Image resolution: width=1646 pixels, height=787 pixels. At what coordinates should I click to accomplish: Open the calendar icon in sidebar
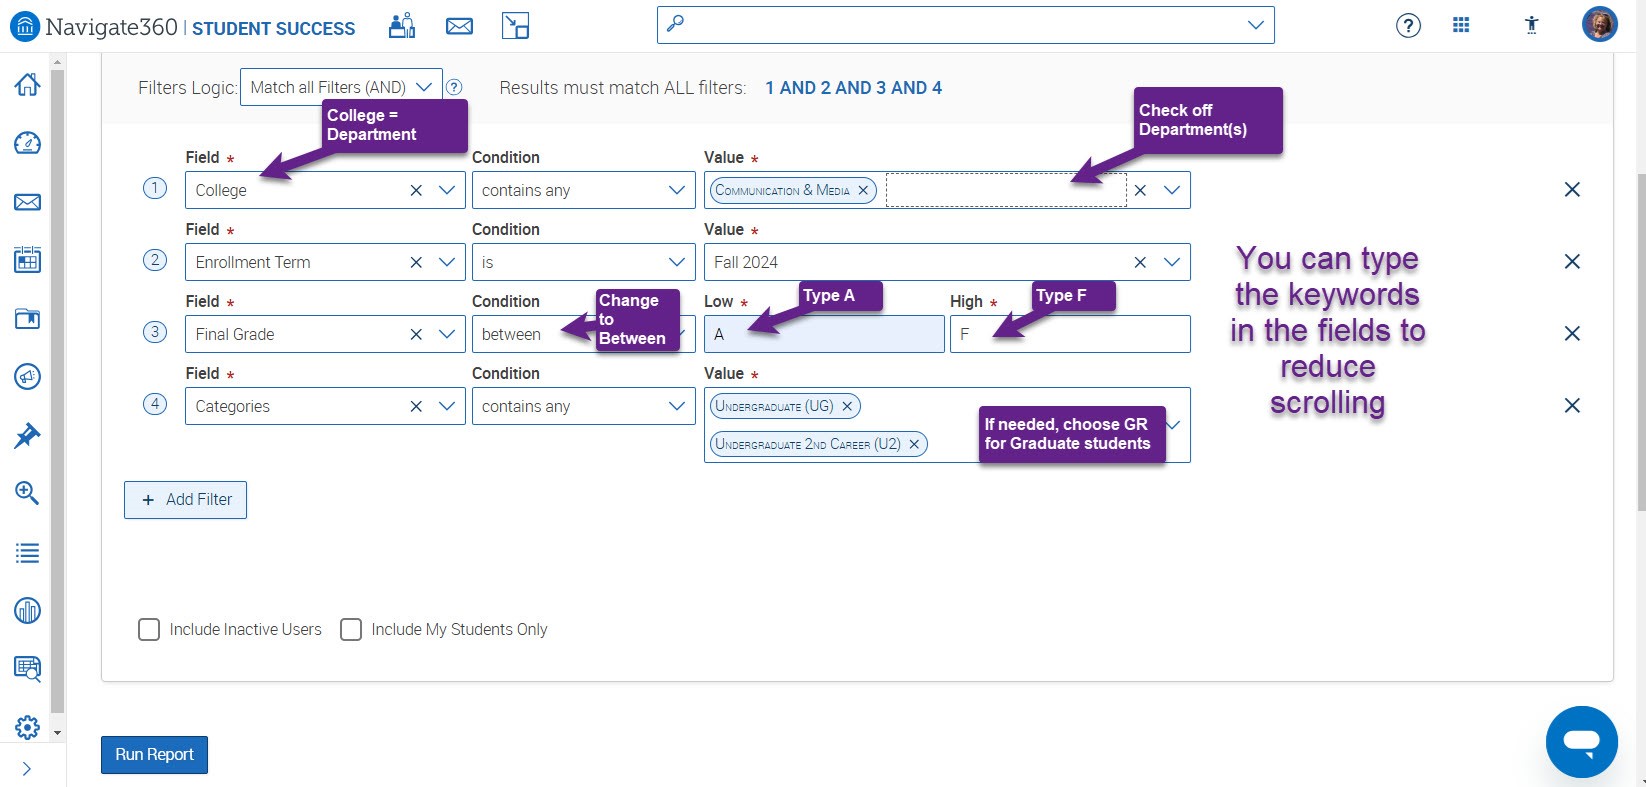(x=27, y=261)
